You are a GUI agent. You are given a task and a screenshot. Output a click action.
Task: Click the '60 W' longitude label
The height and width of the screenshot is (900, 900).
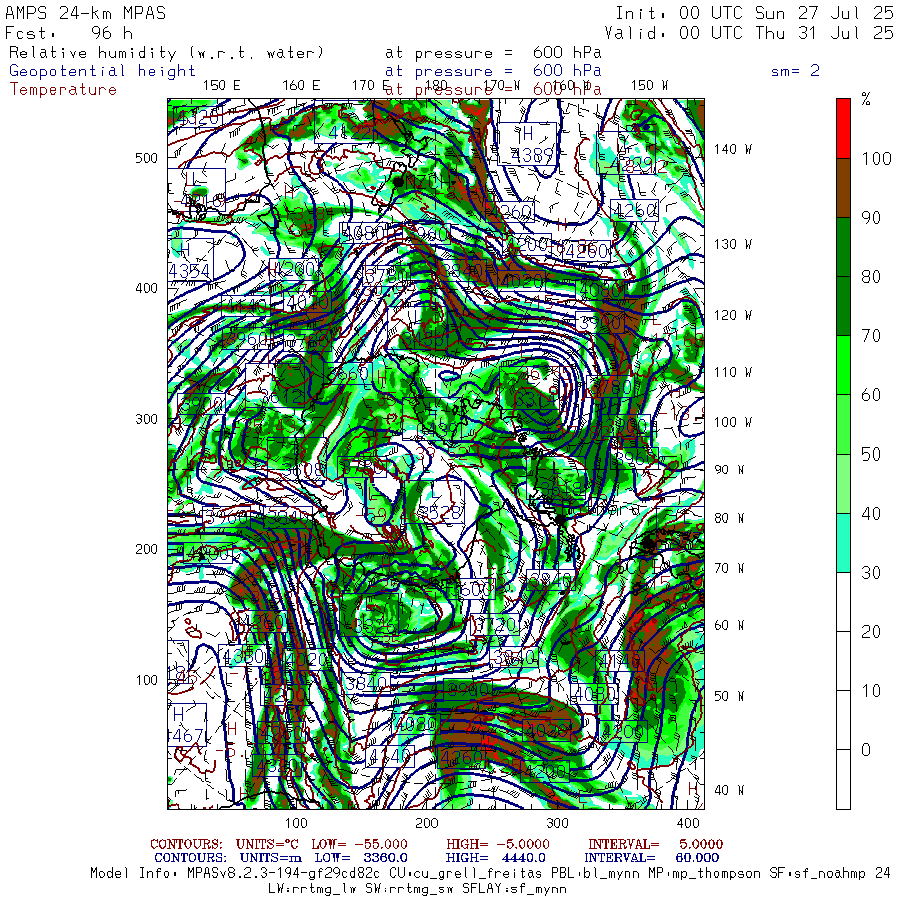pos(729,625)
